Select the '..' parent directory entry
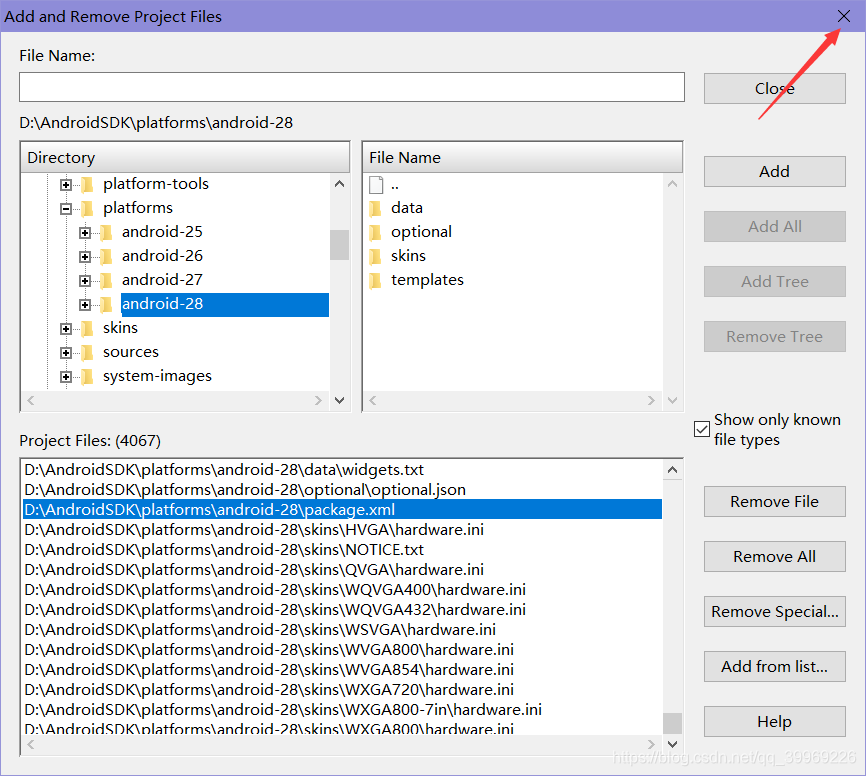 (x=394, y=184)
